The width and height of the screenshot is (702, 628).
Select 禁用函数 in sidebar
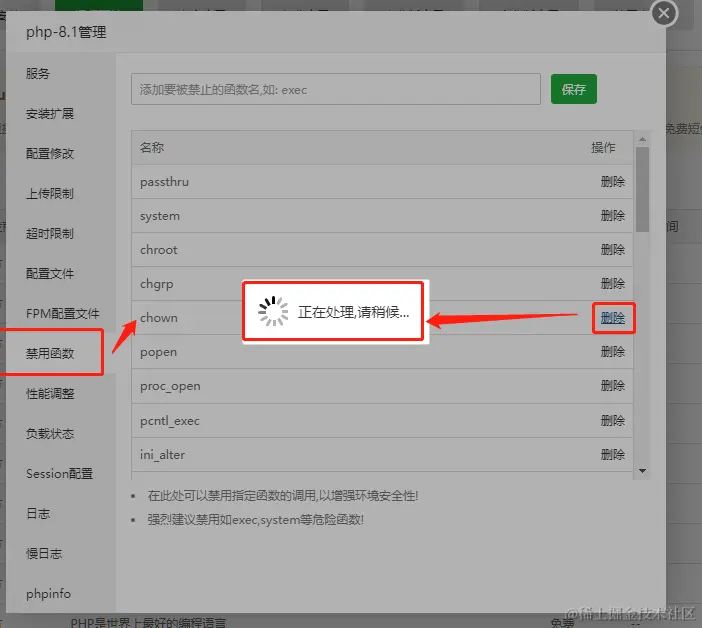click(x=50, y=354)
